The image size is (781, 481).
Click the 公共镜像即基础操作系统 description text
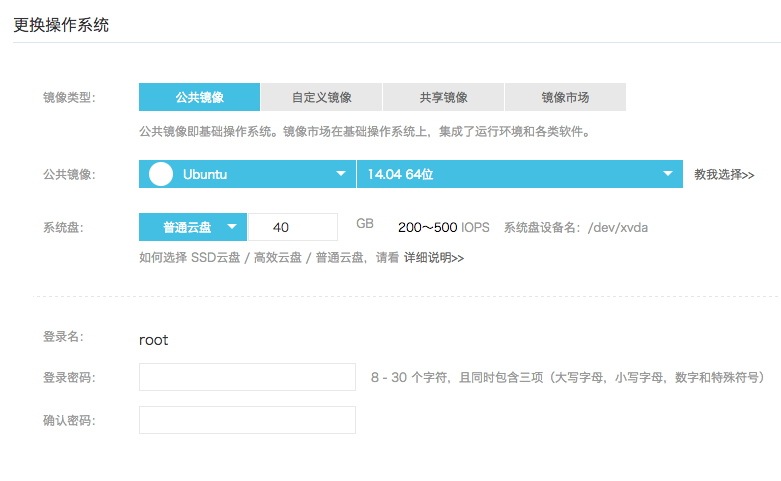pos(365,132)
